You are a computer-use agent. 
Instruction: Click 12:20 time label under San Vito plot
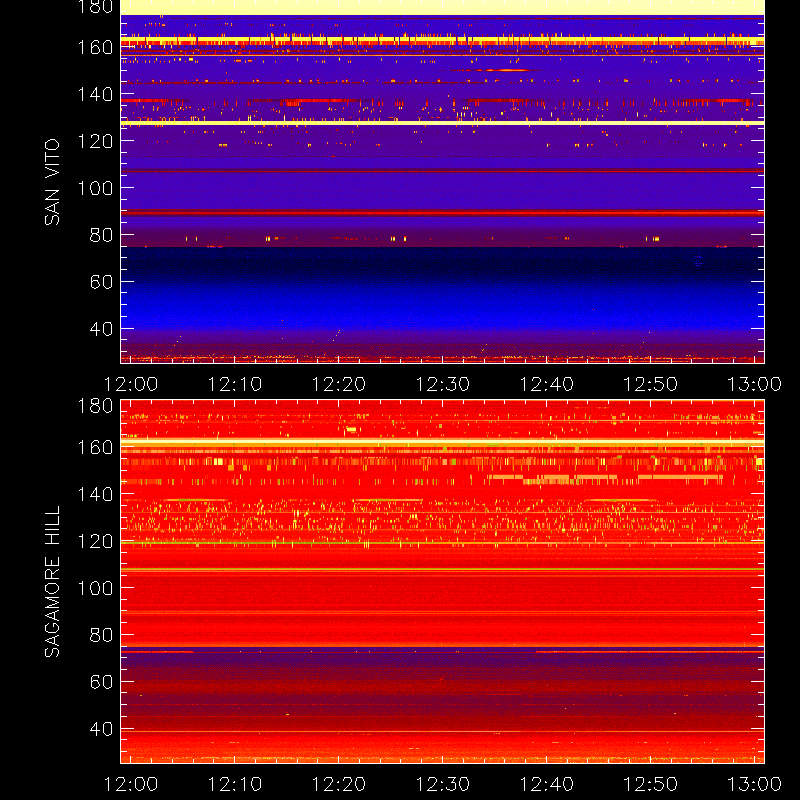[339, 384]
